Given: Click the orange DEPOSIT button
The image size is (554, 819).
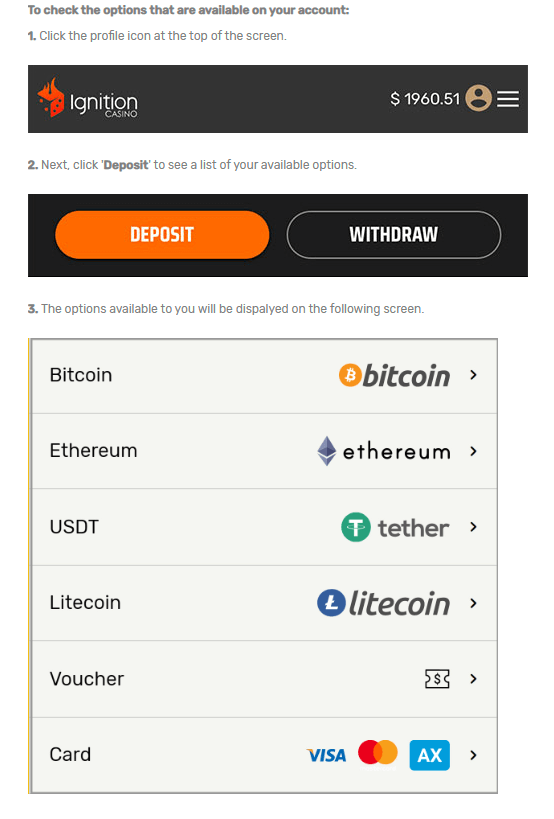Looking at the screenshot, I should (162, 235).
